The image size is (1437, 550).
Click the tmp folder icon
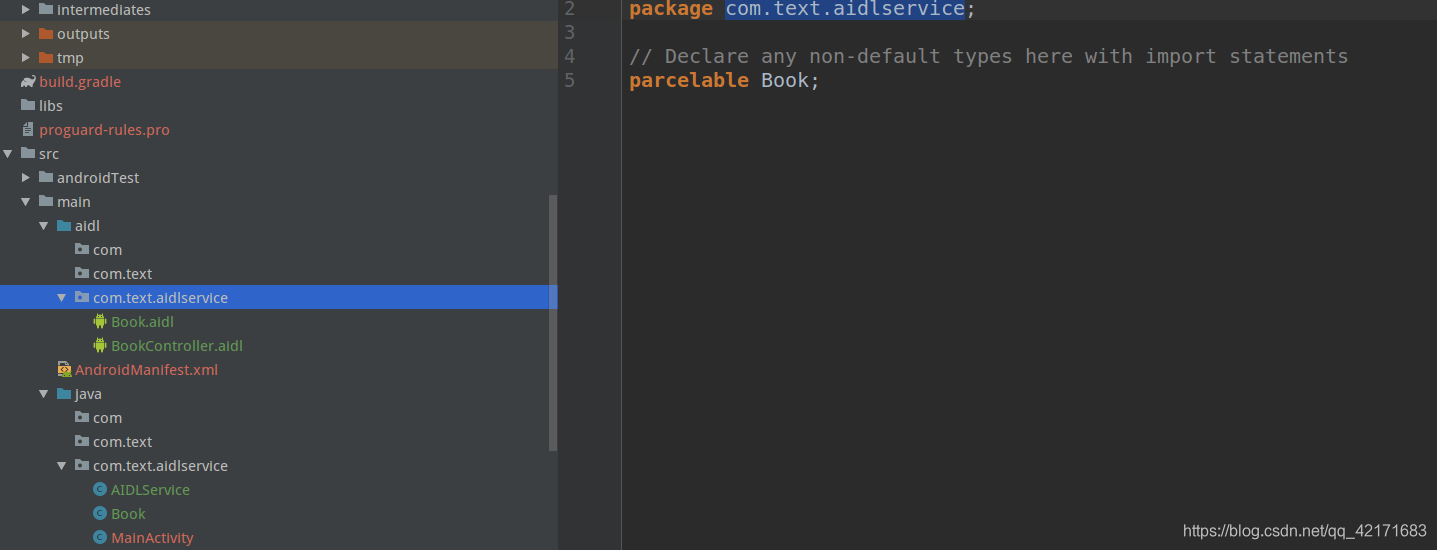(x=45, y=57)
